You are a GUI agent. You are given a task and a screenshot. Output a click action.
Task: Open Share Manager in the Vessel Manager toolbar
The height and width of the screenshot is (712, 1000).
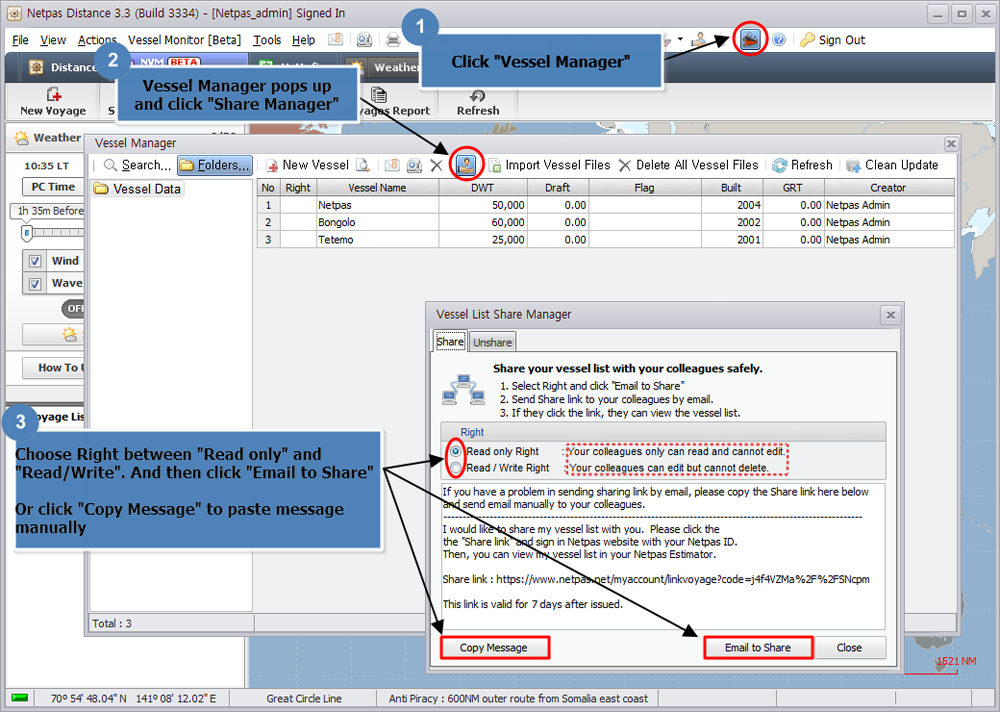[466, 165]
